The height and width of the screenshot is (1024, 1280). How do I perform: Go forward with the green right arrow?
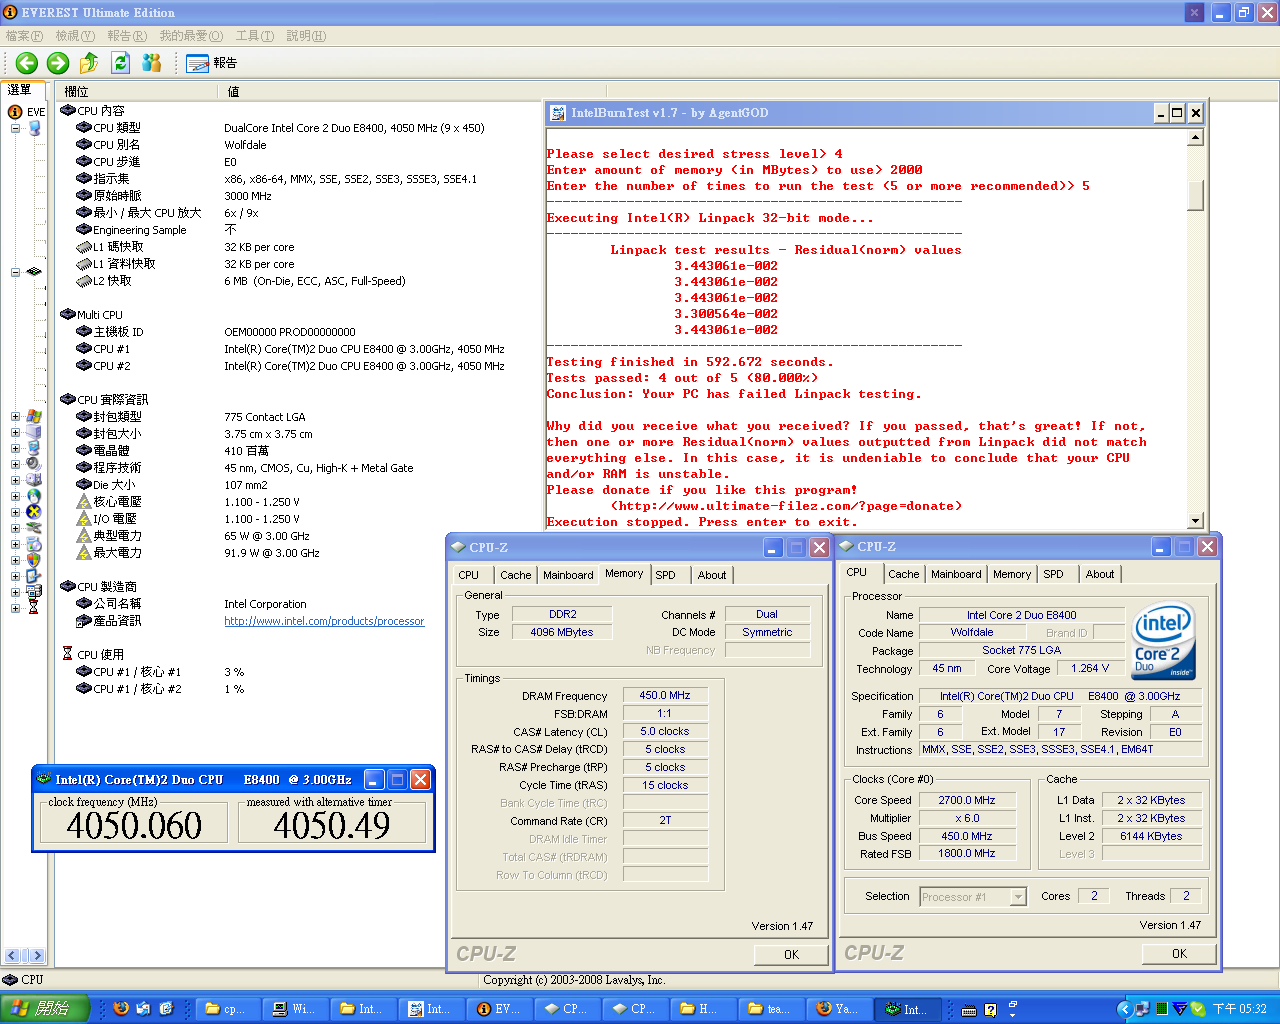pos(58,63)
